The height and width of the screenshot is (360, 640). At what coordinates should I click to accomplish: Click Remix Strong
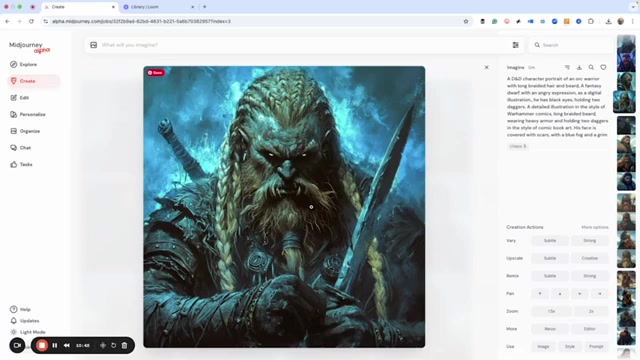(x=589, y=276)
